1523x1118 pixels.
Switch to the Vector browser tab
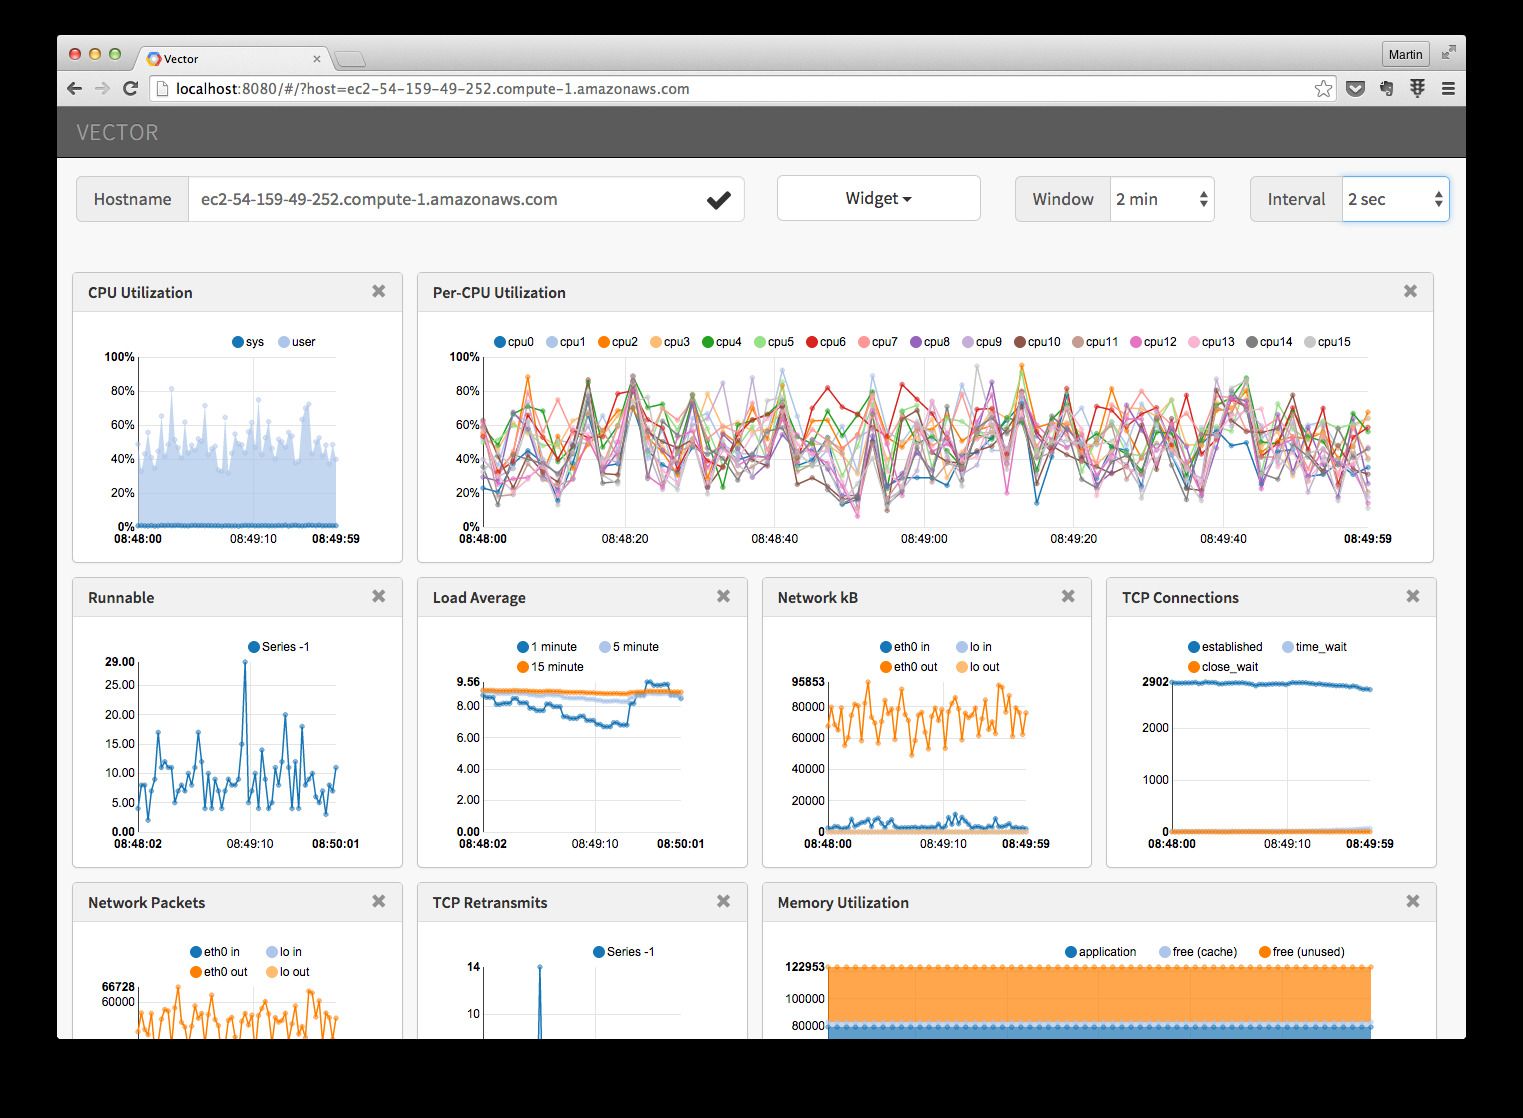click(232, 59)
